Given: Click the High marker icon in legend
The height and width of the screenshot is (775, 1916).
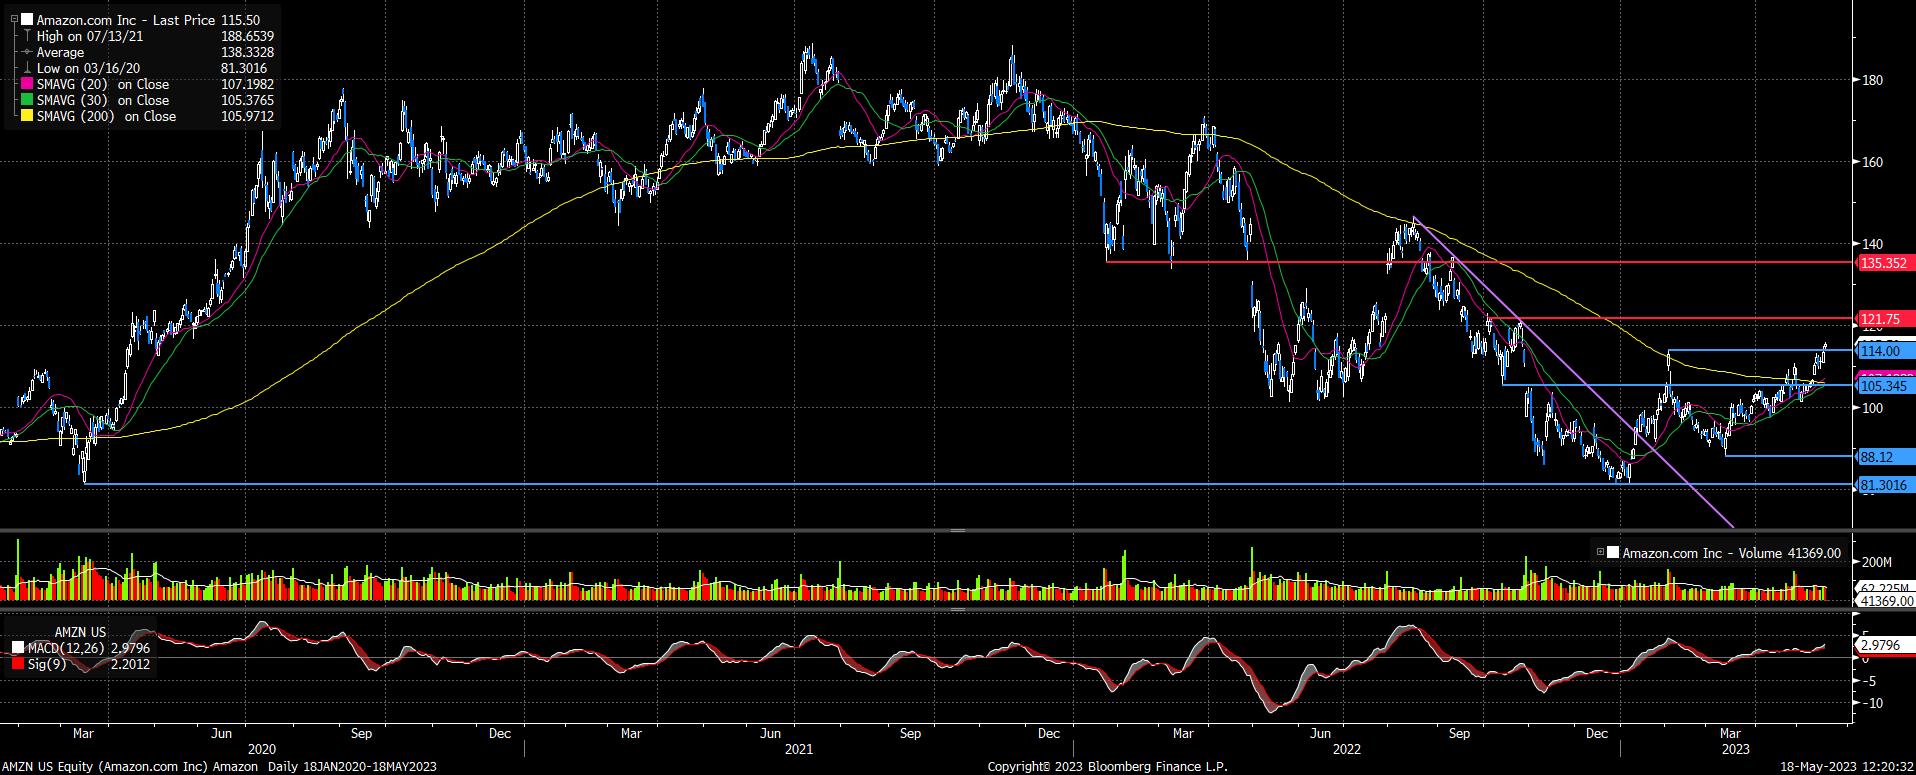Looking at the screenshot, I should (26, 36).
